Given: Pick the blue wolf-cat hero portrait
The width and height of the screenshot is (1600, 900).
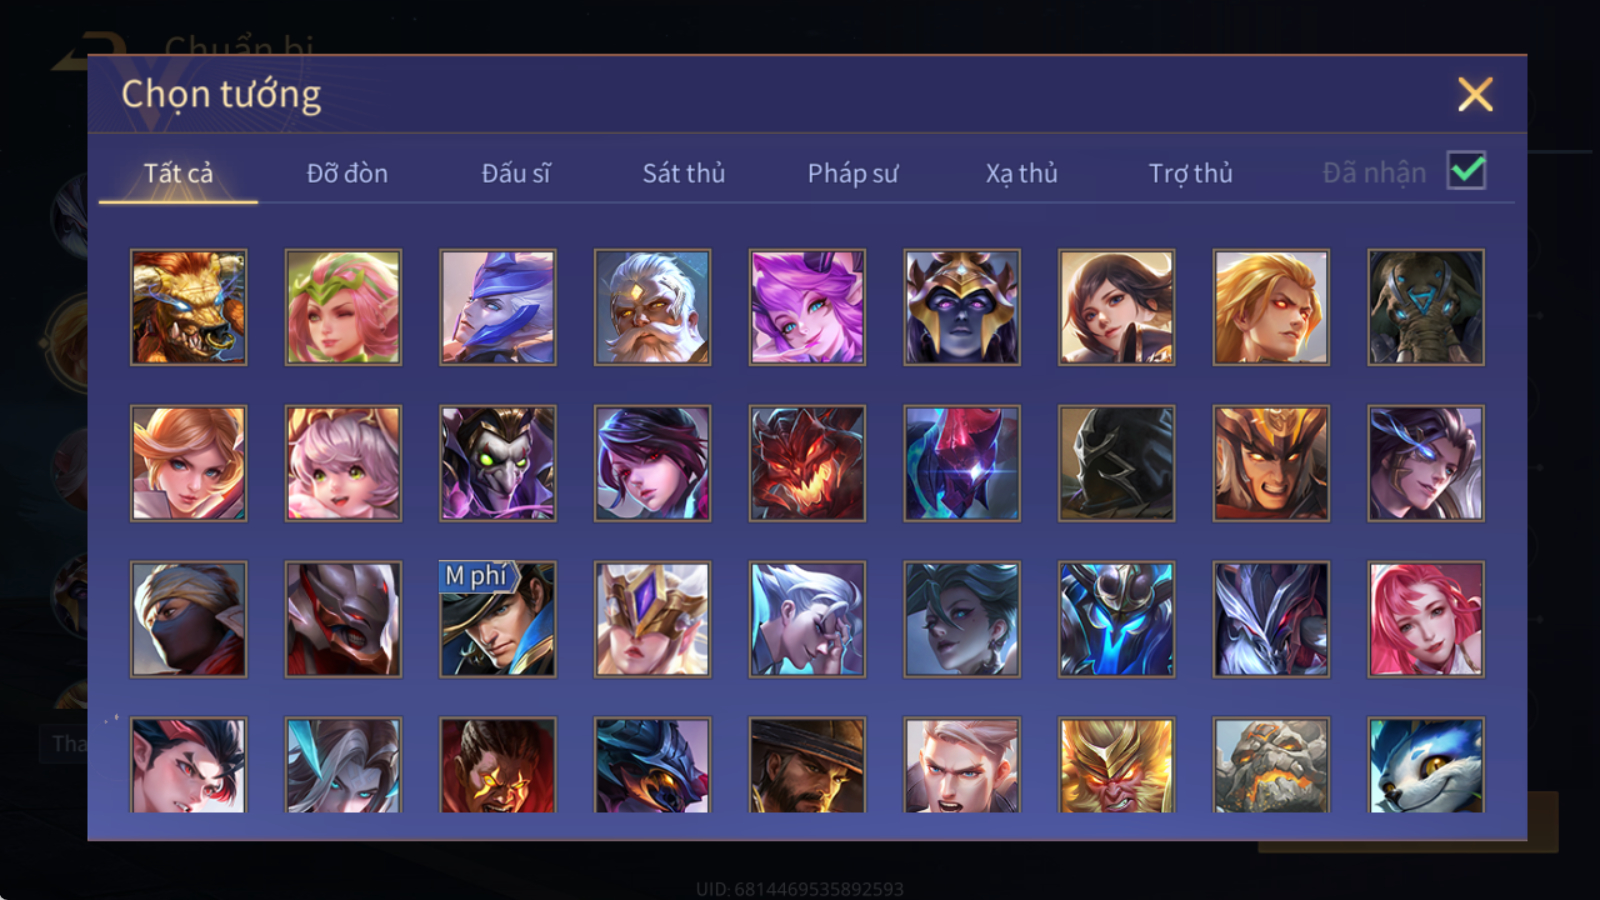Looking at the screenshot, I should (x=1426, y=764).
